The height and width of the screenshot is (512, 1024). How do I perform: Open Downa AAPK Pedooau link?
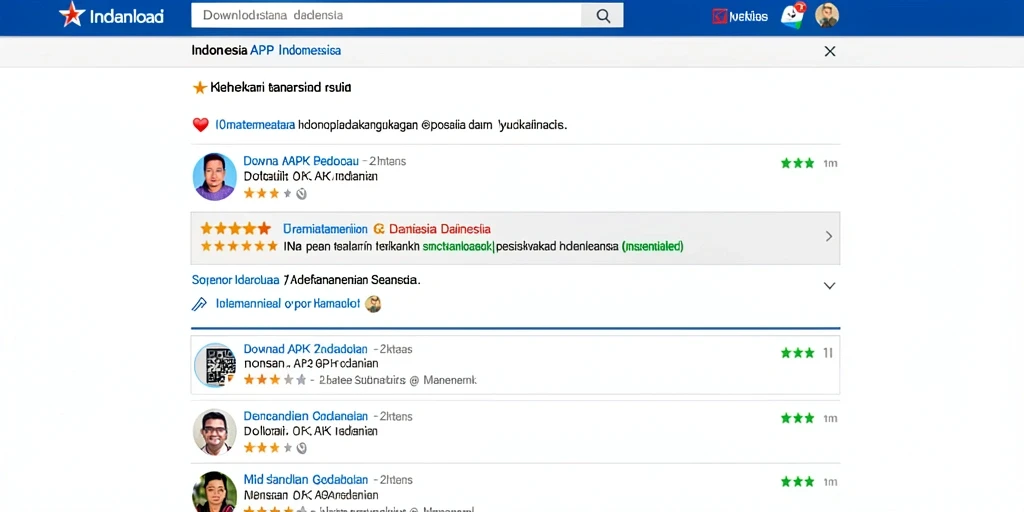point(301,161)
